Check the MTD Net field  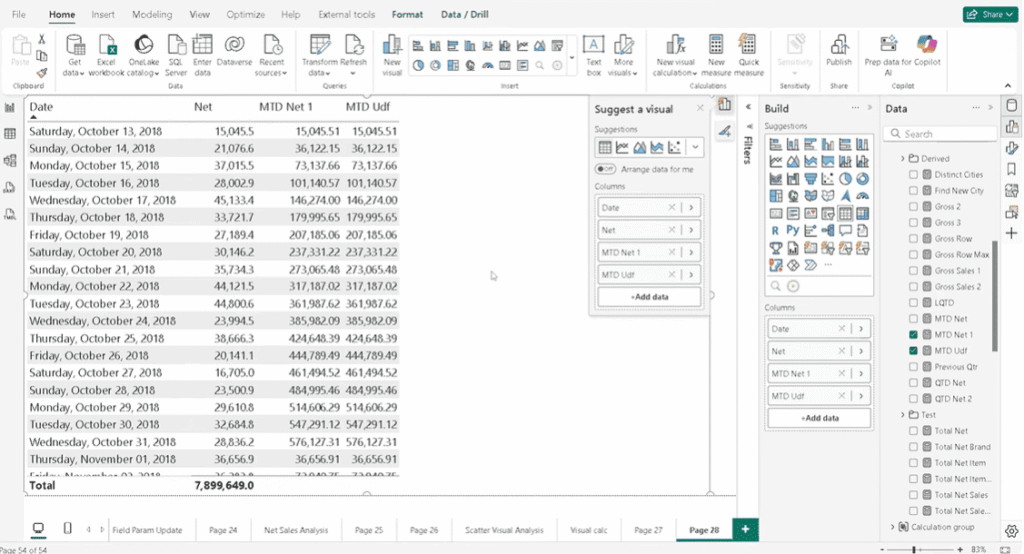913,319
